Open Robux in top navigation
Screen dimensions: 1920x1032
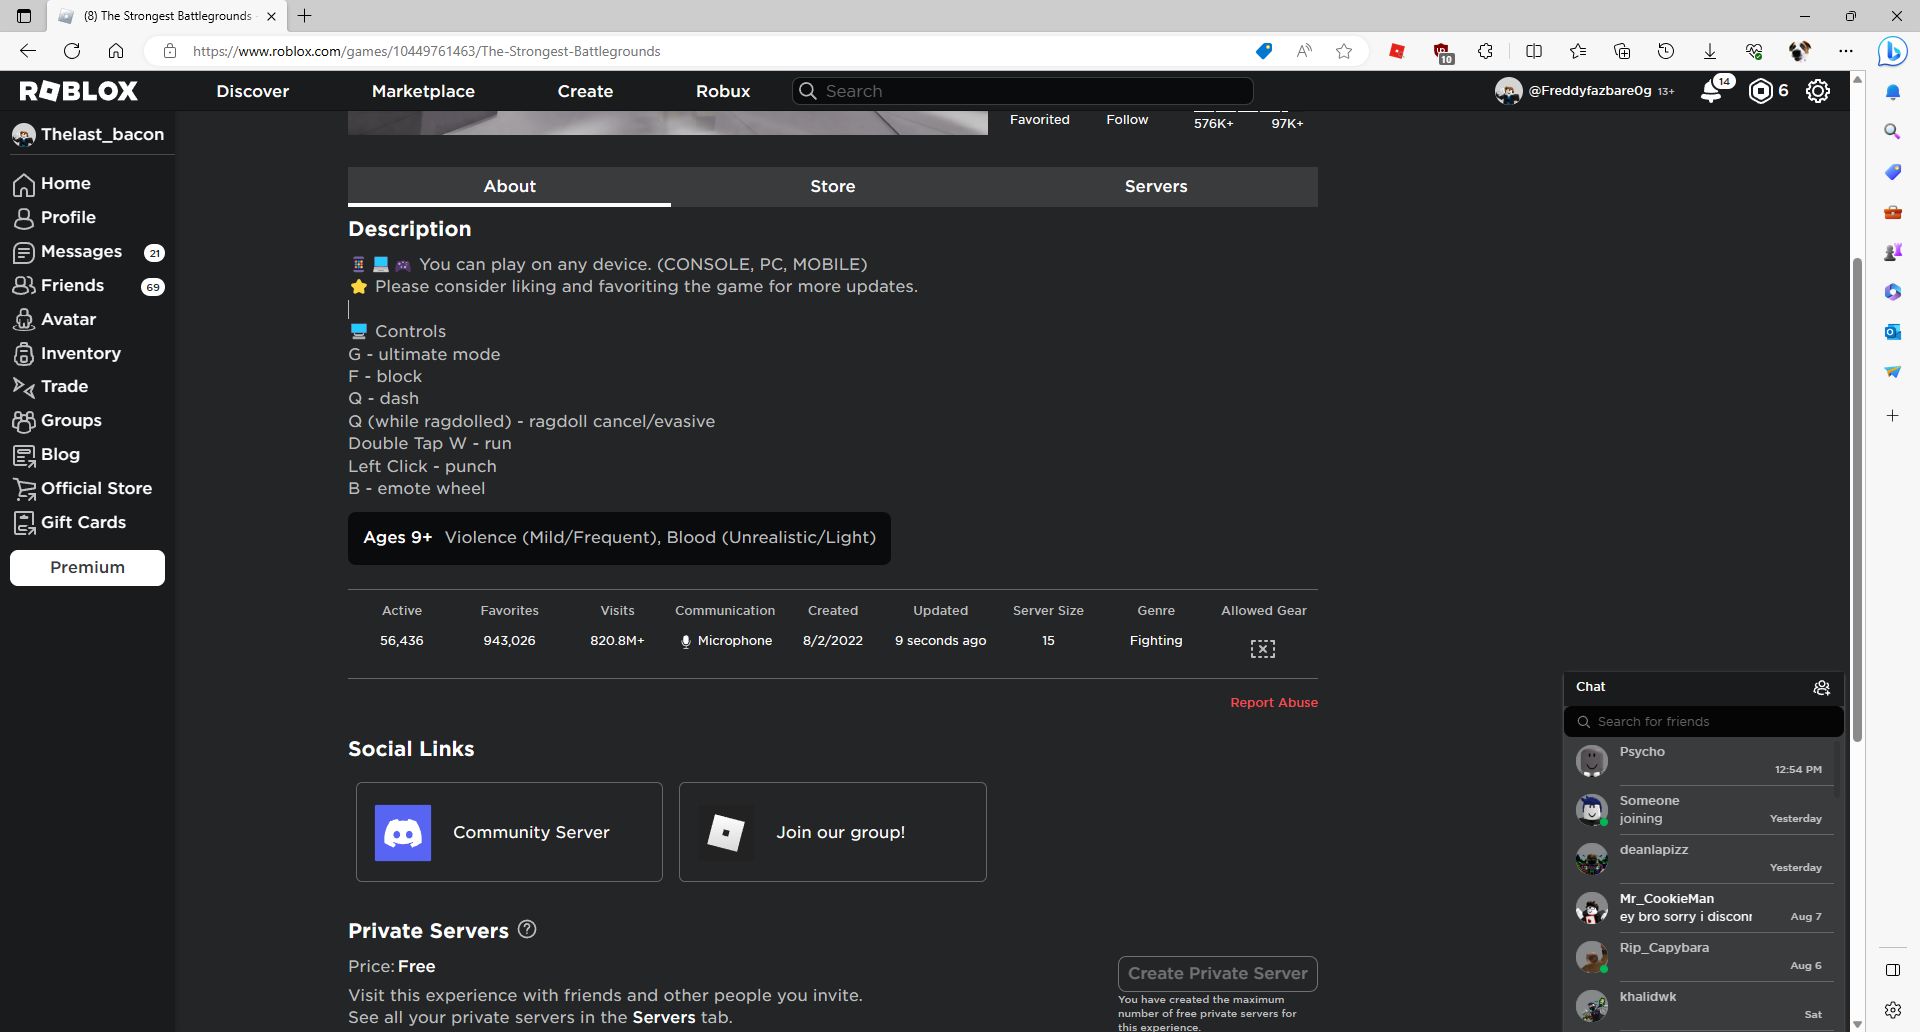[x=723, y=91]
